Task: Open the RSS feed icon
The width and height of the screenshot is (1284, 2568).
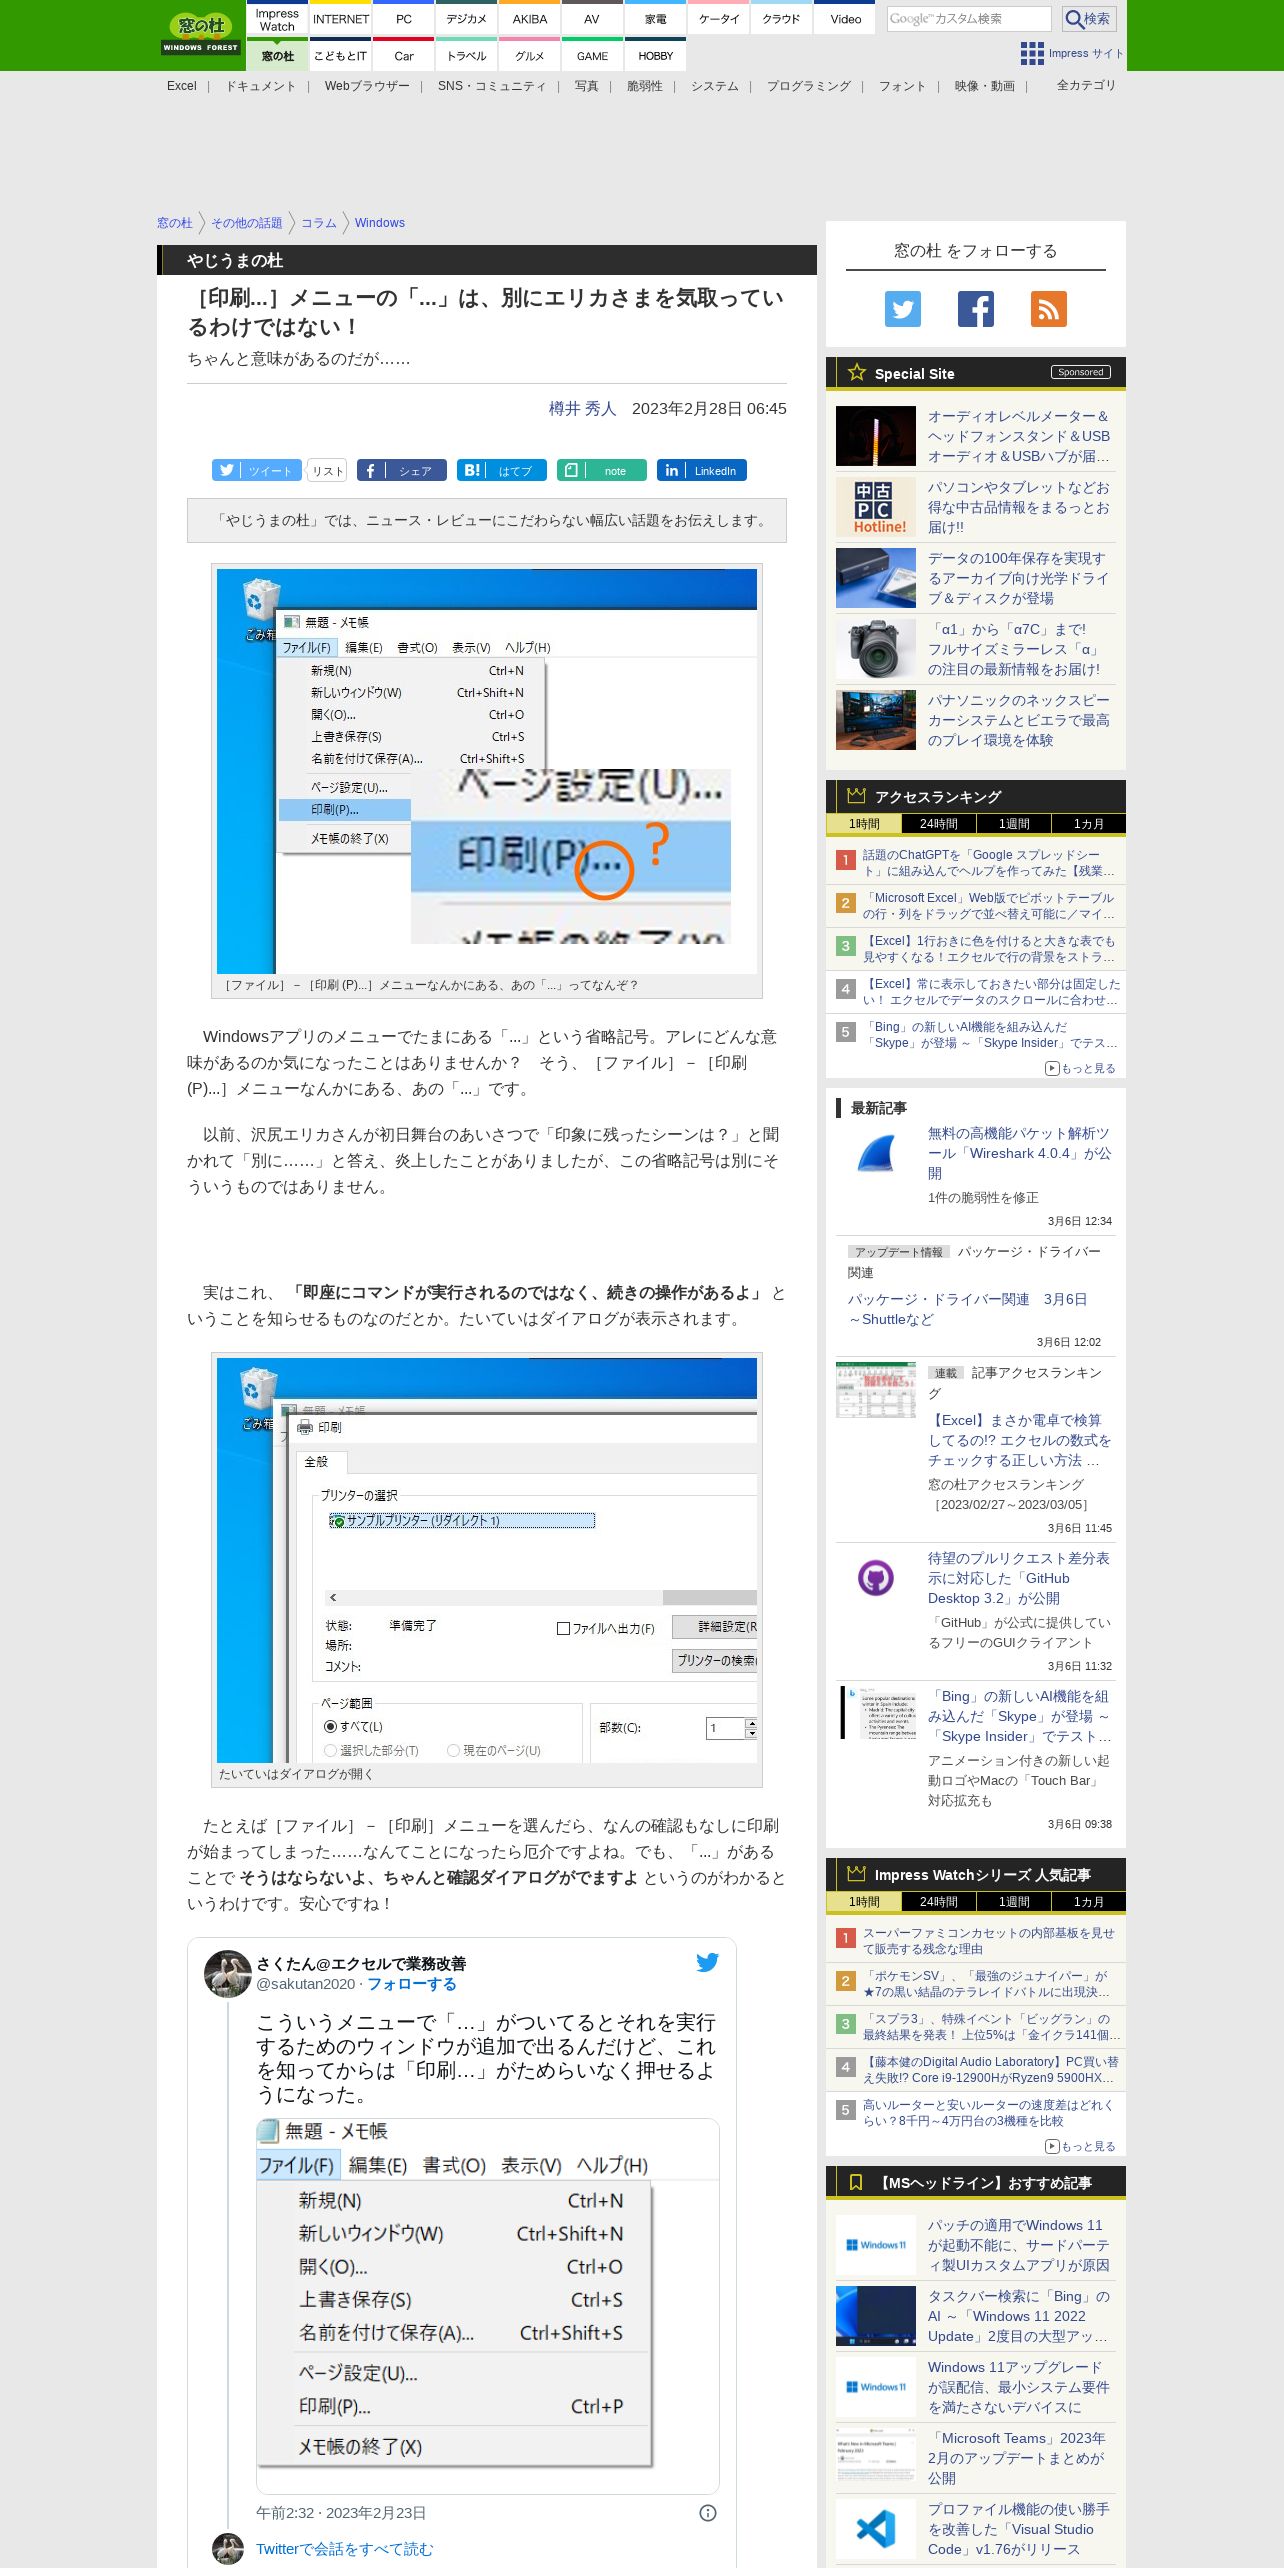Action: pyautogui.click(x=1048, y=309)
